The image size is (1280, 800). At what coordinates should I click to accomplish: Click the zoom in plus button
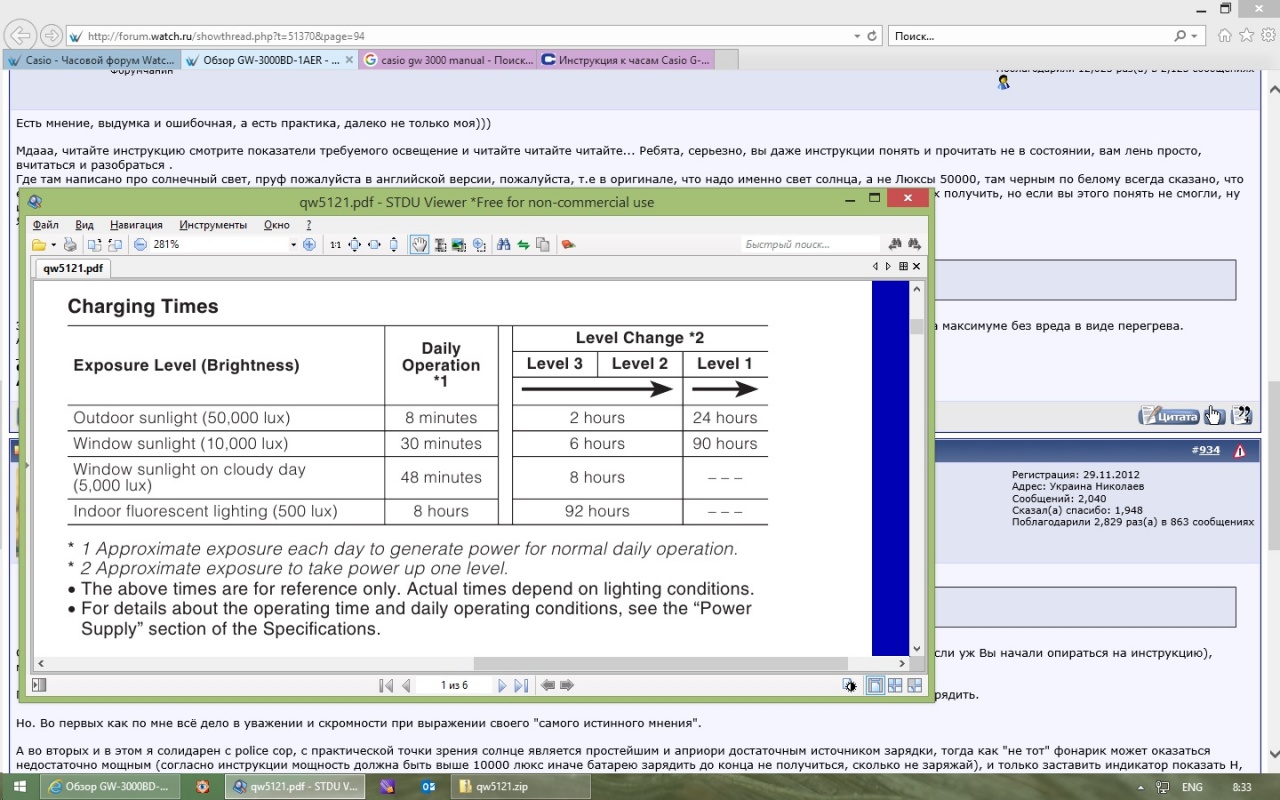point(309,244)
